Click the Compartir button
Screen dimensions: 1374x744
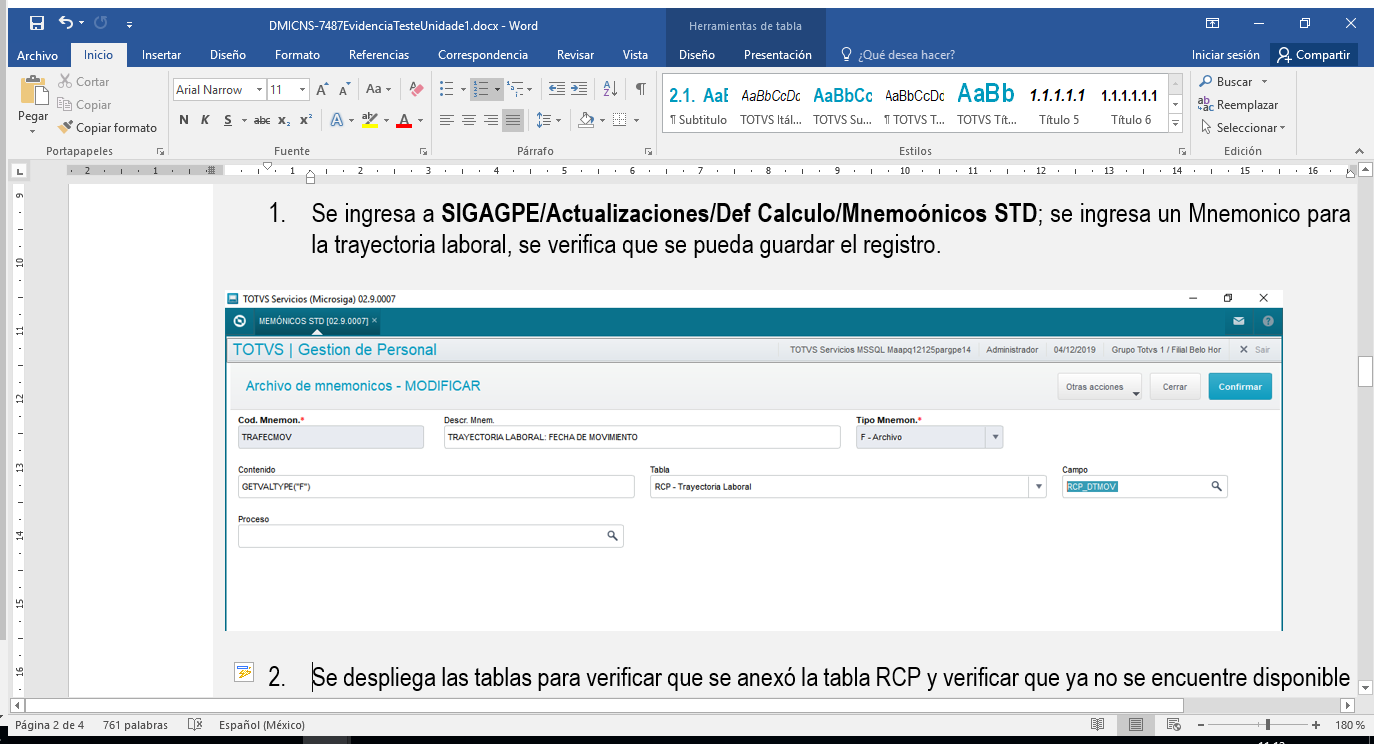[1313, 55]
